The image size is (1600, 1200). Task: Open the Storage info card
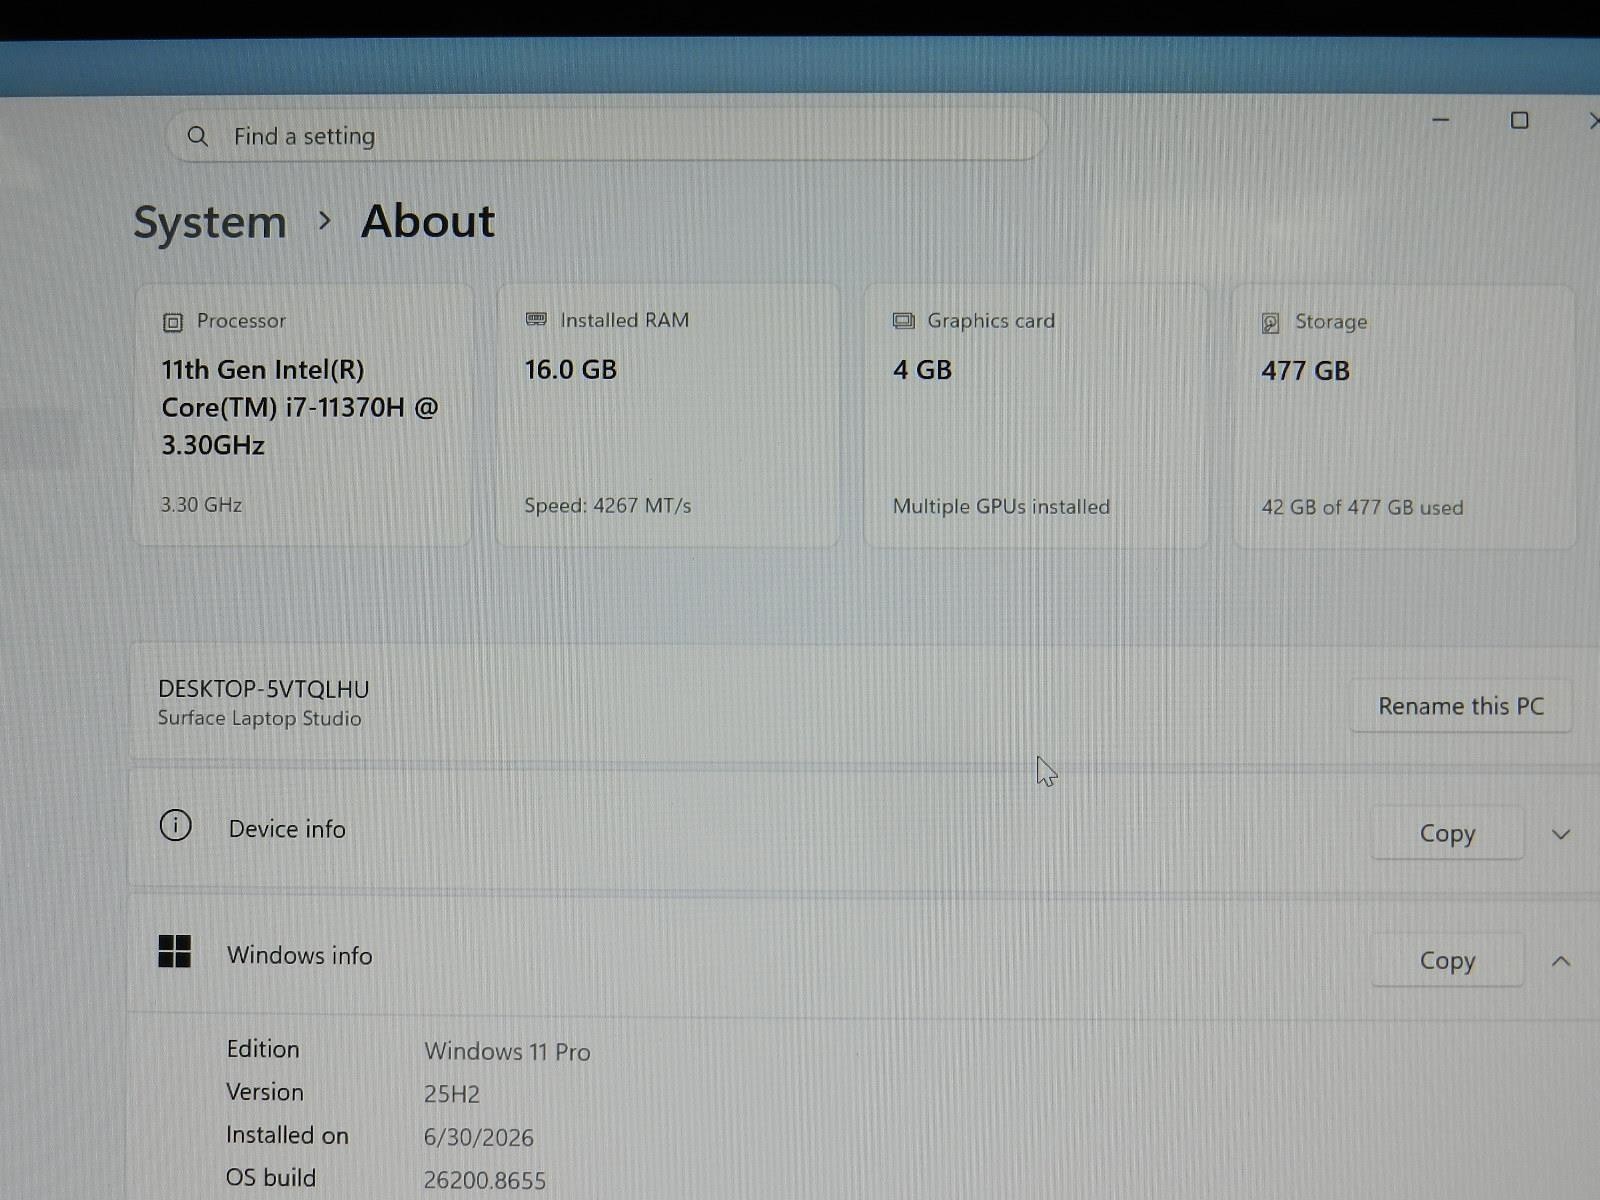pos(1404,417)
